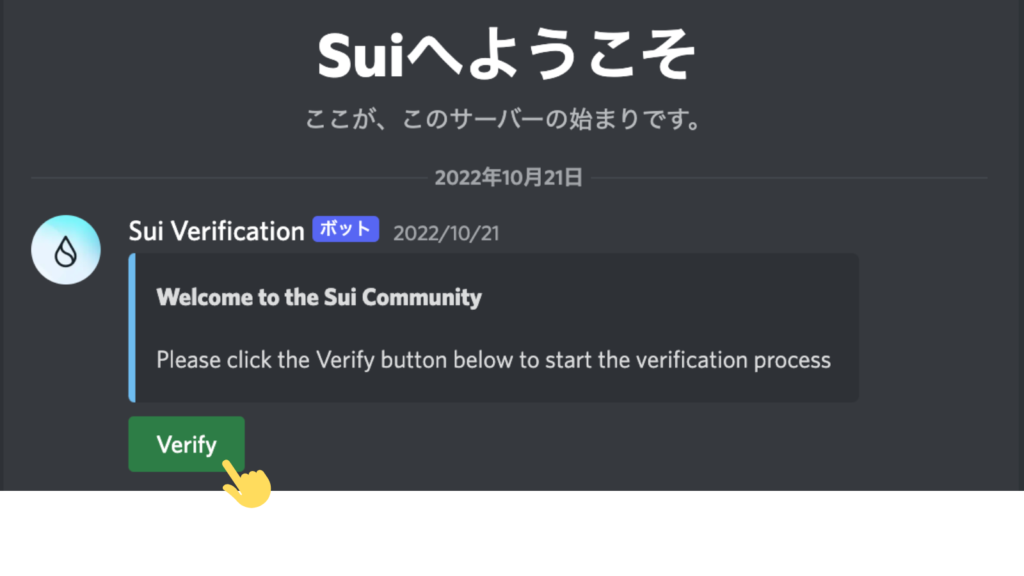This screenshot has width=1024, height=576.
Task: Click the divider line left of the date
Action: 229,178
